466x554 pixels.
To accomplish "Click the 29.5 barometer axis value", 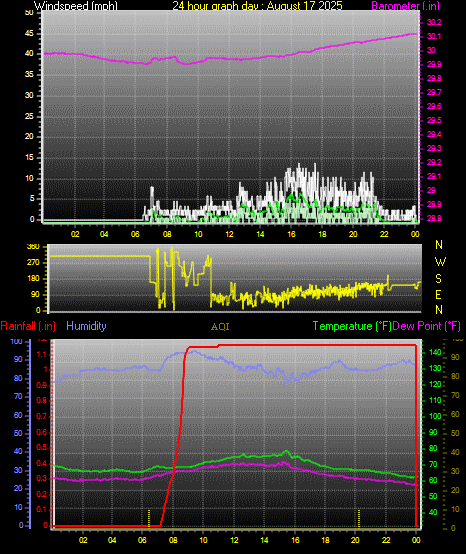I will (x=434, y=120).
